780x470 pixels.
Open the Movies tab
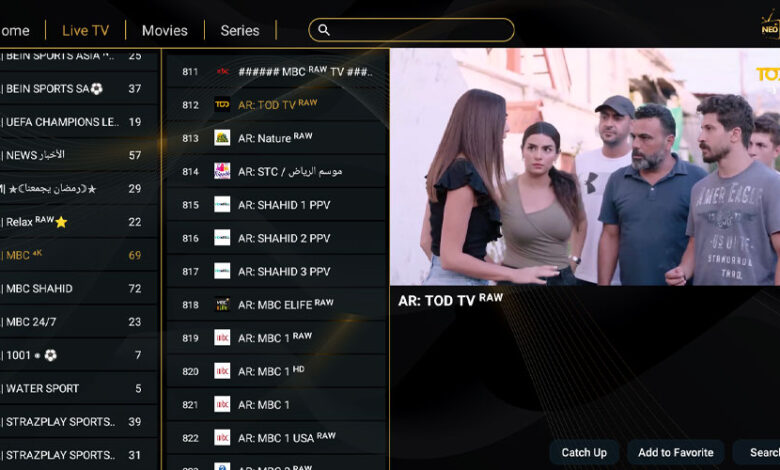click(x=165, y=30)
